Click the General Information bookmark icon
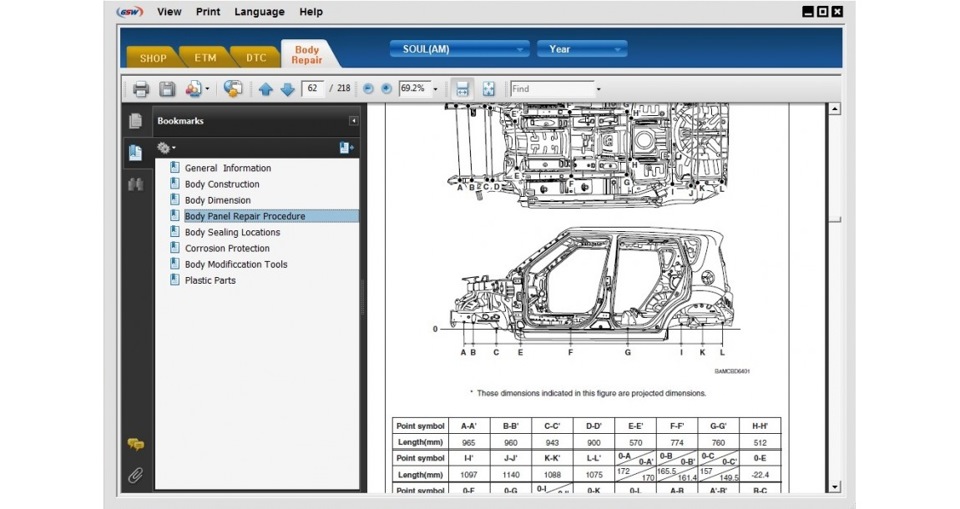This screenshot has width=960, height=509. (x=174, y=167)
